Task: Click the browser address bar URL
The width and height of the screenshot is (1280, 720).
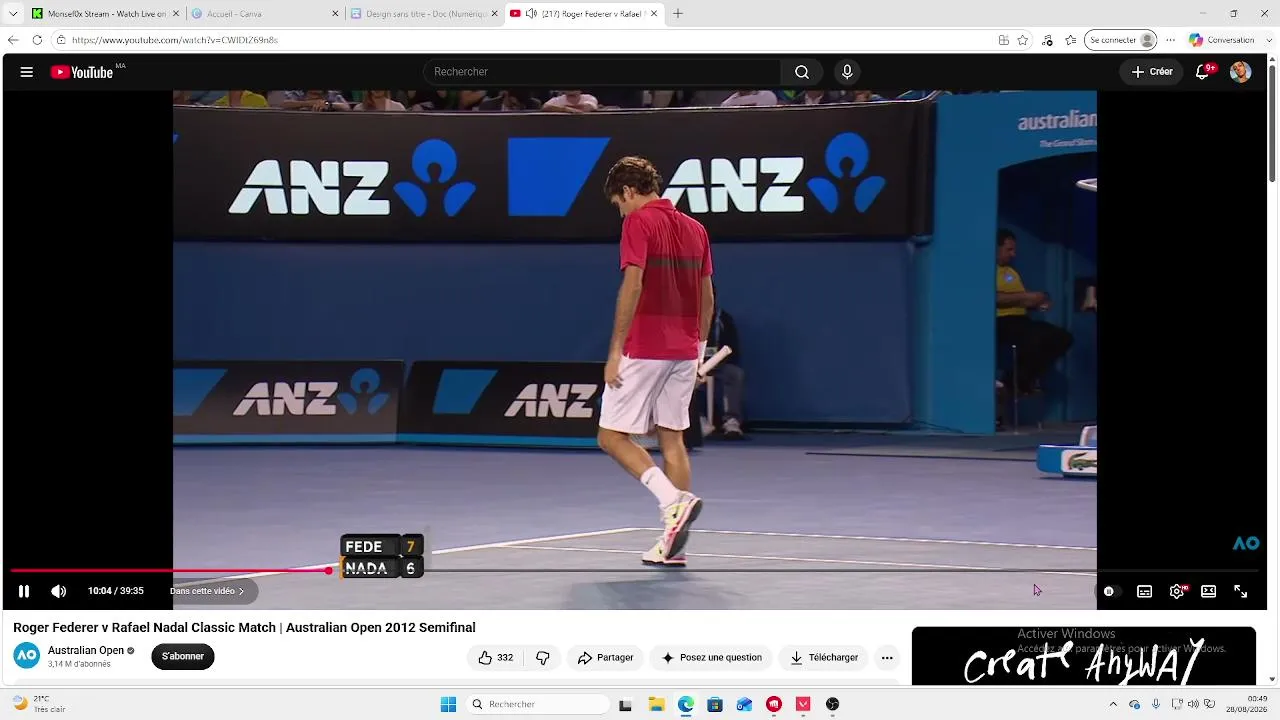Action: coord(175,40)
